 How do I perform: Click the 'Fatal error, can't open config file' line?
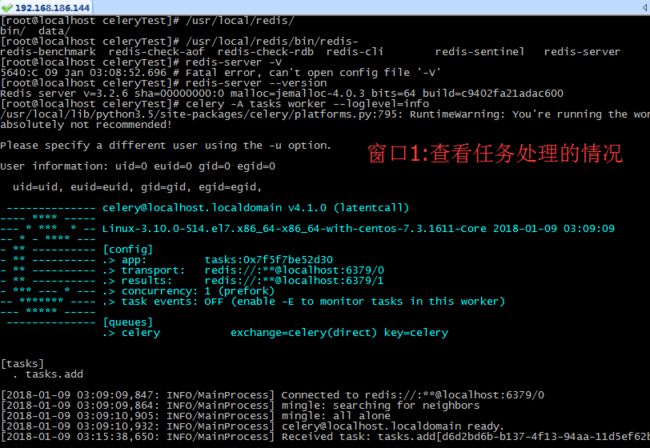pyautogui.click(x=220, y=73)
